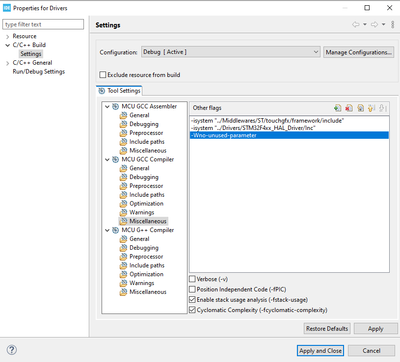400x362 pixels.
Task: Select General under MCU G++ Compiler
Action: 139,239
